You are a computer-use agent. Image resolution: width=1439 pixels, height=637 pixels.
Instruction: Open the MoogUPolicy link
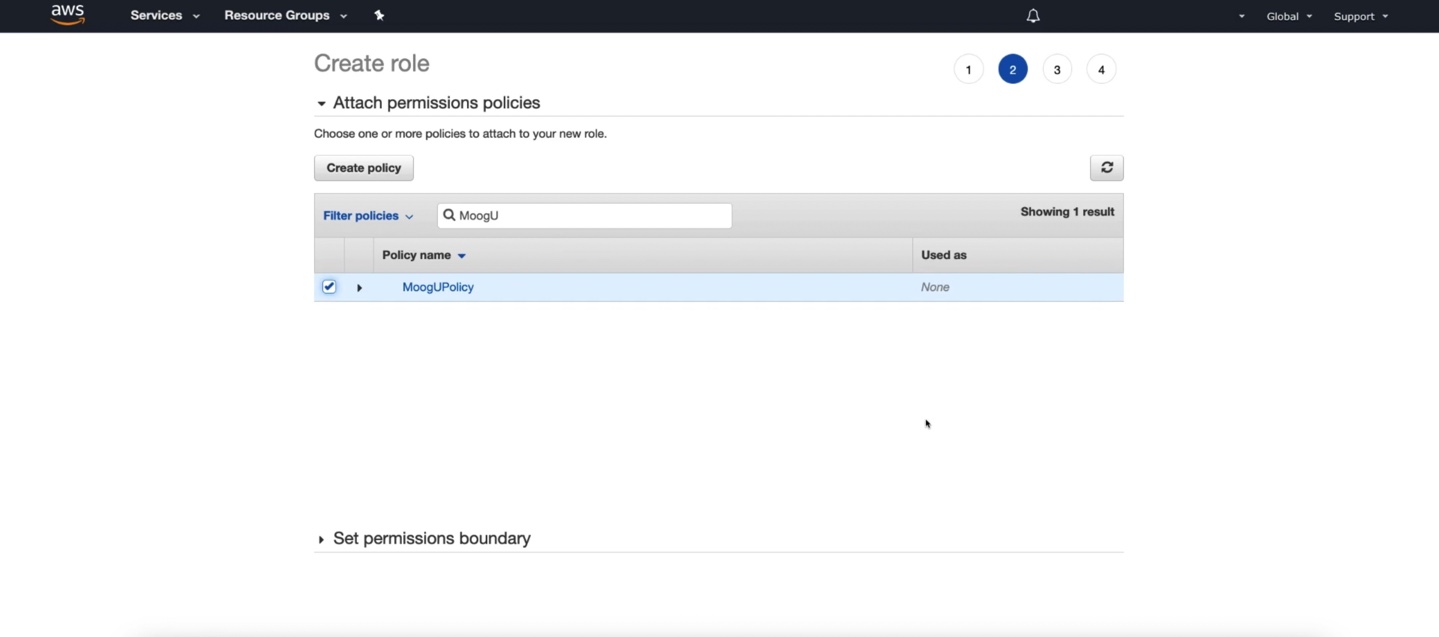tap(438, 287)
